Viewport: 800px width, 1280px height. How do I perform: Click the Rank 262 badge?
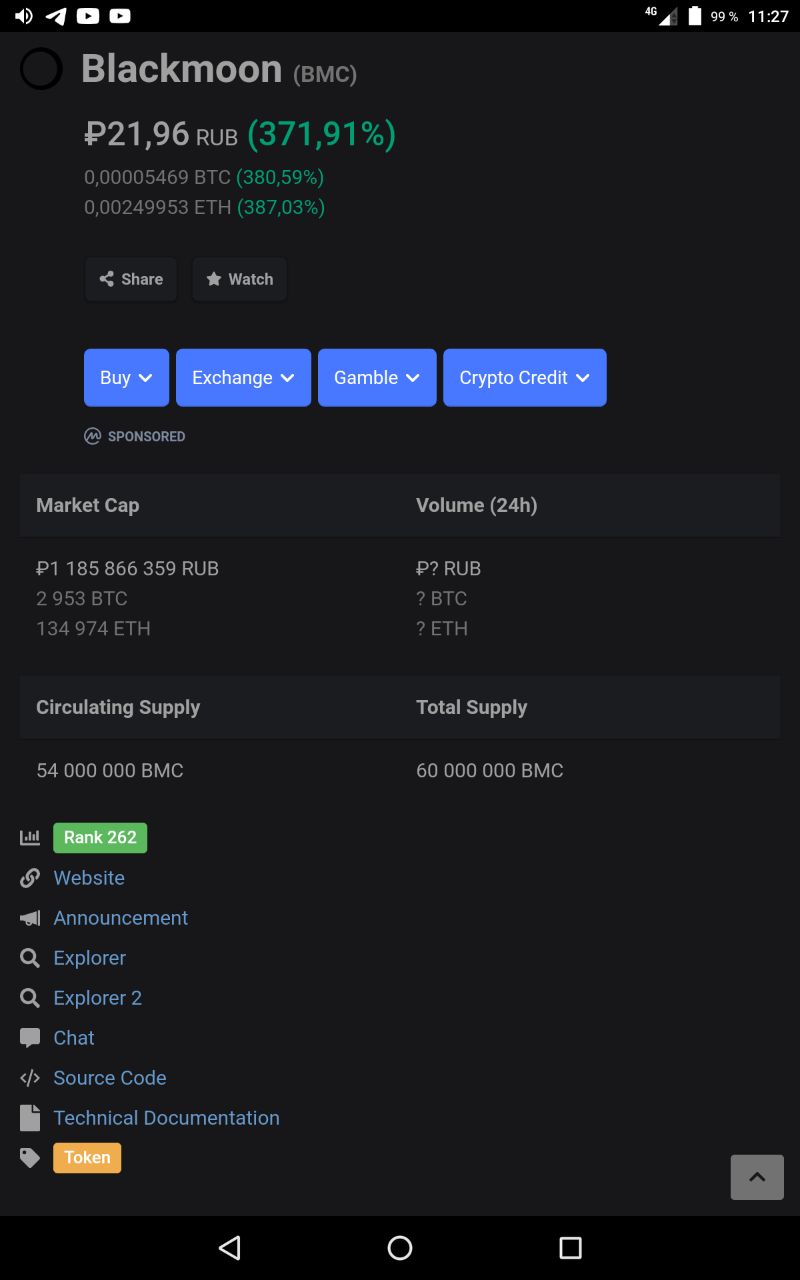(100, 838)
